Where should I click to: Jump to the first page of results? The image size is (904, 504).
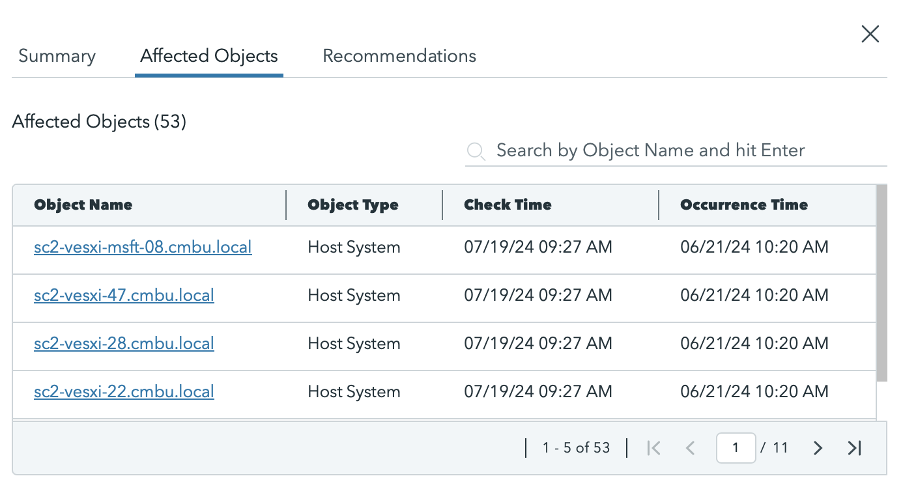(x=653, y=448)
